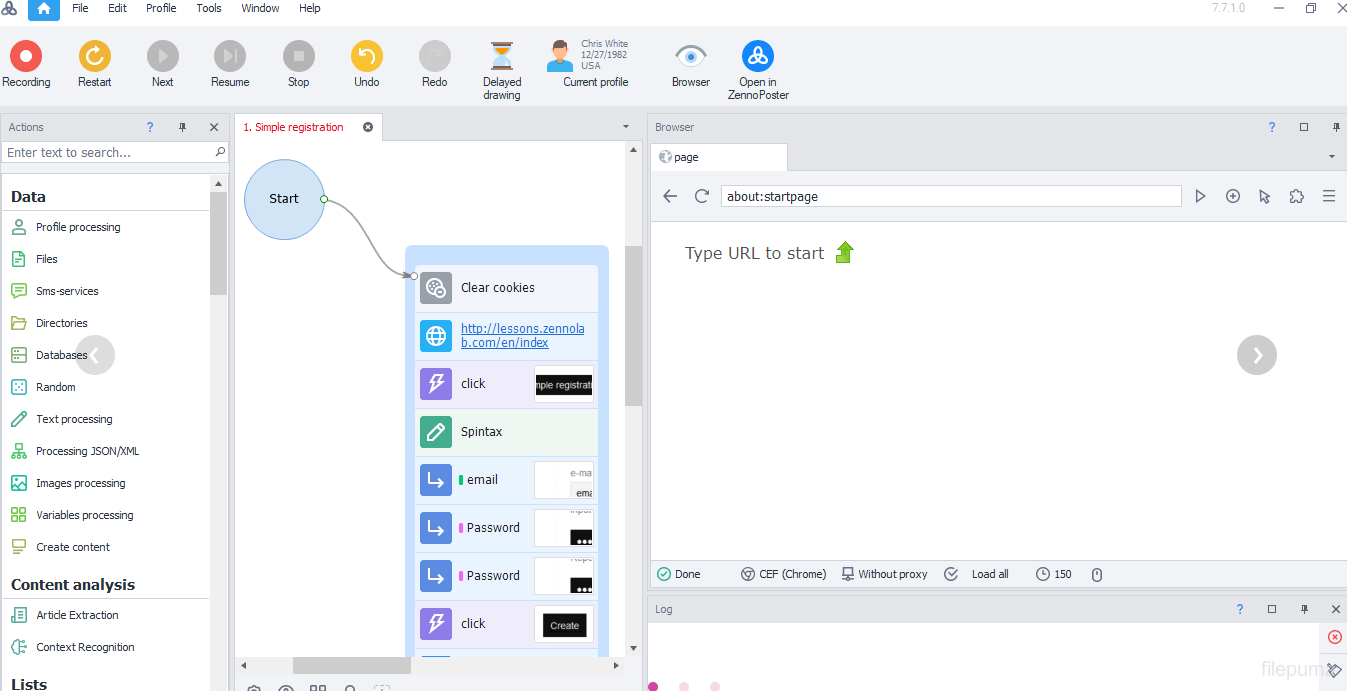Reload the page in the embedded browser
1347x691 pixels.
click(x=702, y=197)
